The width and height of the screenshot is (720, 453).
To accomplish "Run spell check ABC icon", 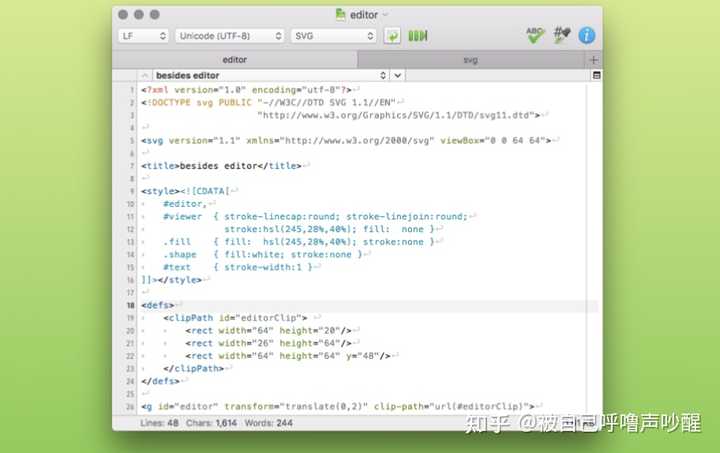I will [x=535, y=35].
